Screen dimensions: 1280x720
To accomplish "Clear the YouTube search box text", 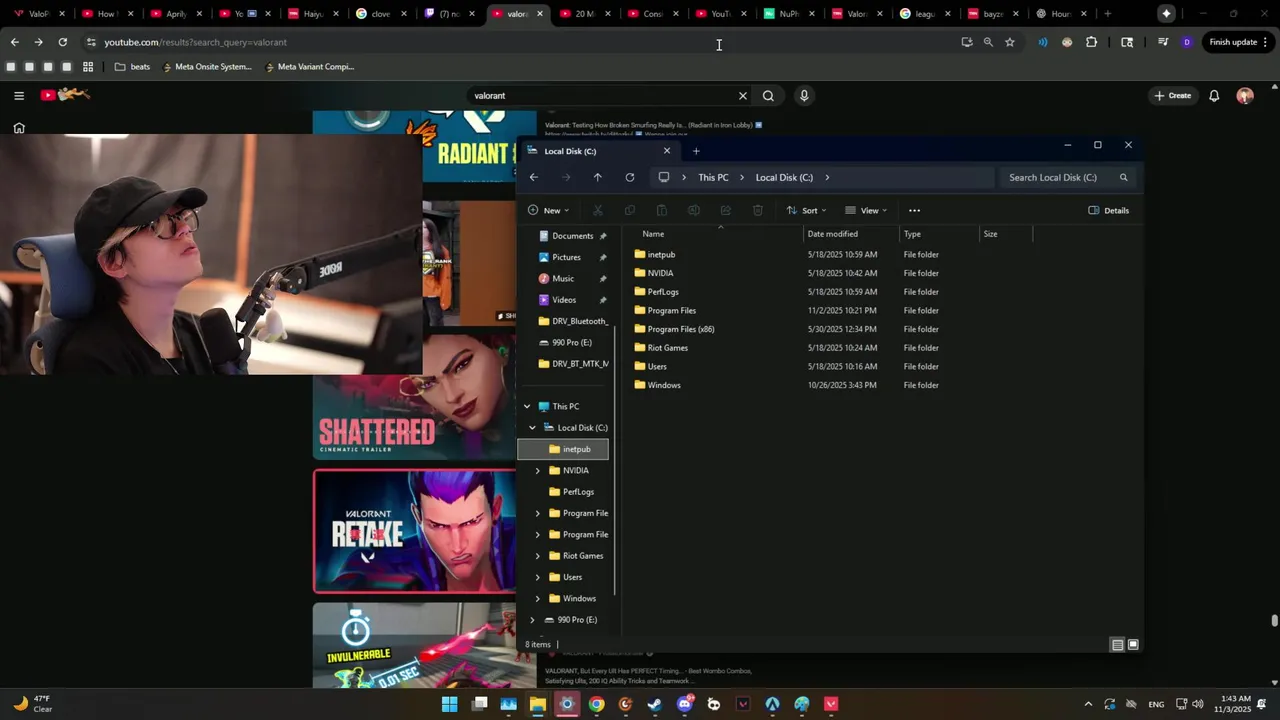I will click(742, 96).
